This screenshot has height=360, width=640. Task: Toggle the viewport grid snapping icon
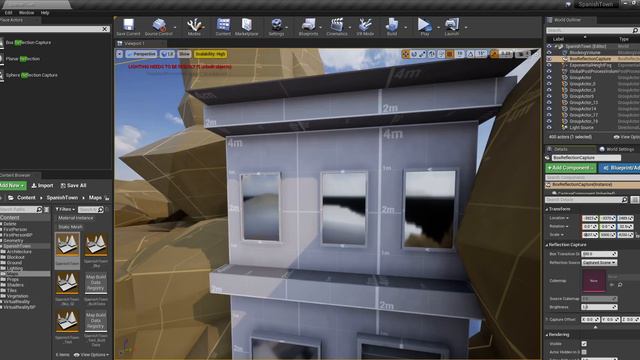(x=450, y=54)
